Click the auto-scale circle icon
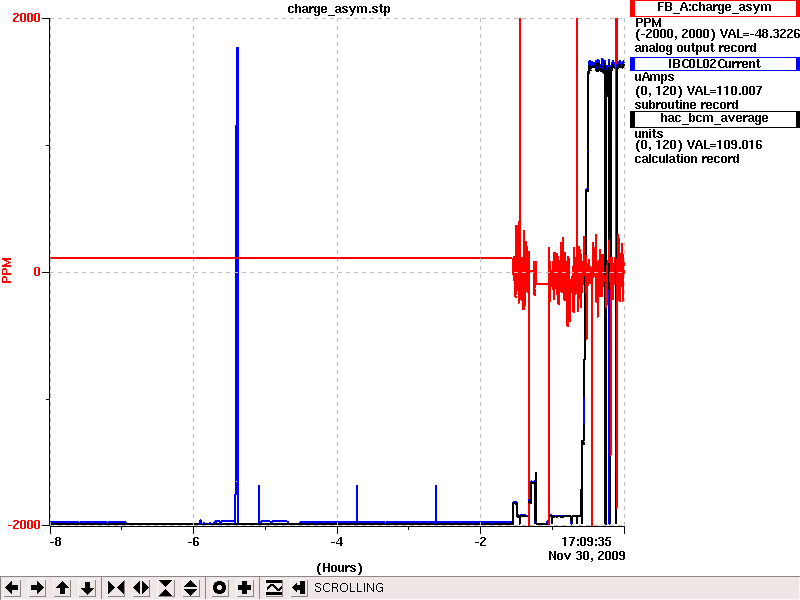 [x=219, y=588]
